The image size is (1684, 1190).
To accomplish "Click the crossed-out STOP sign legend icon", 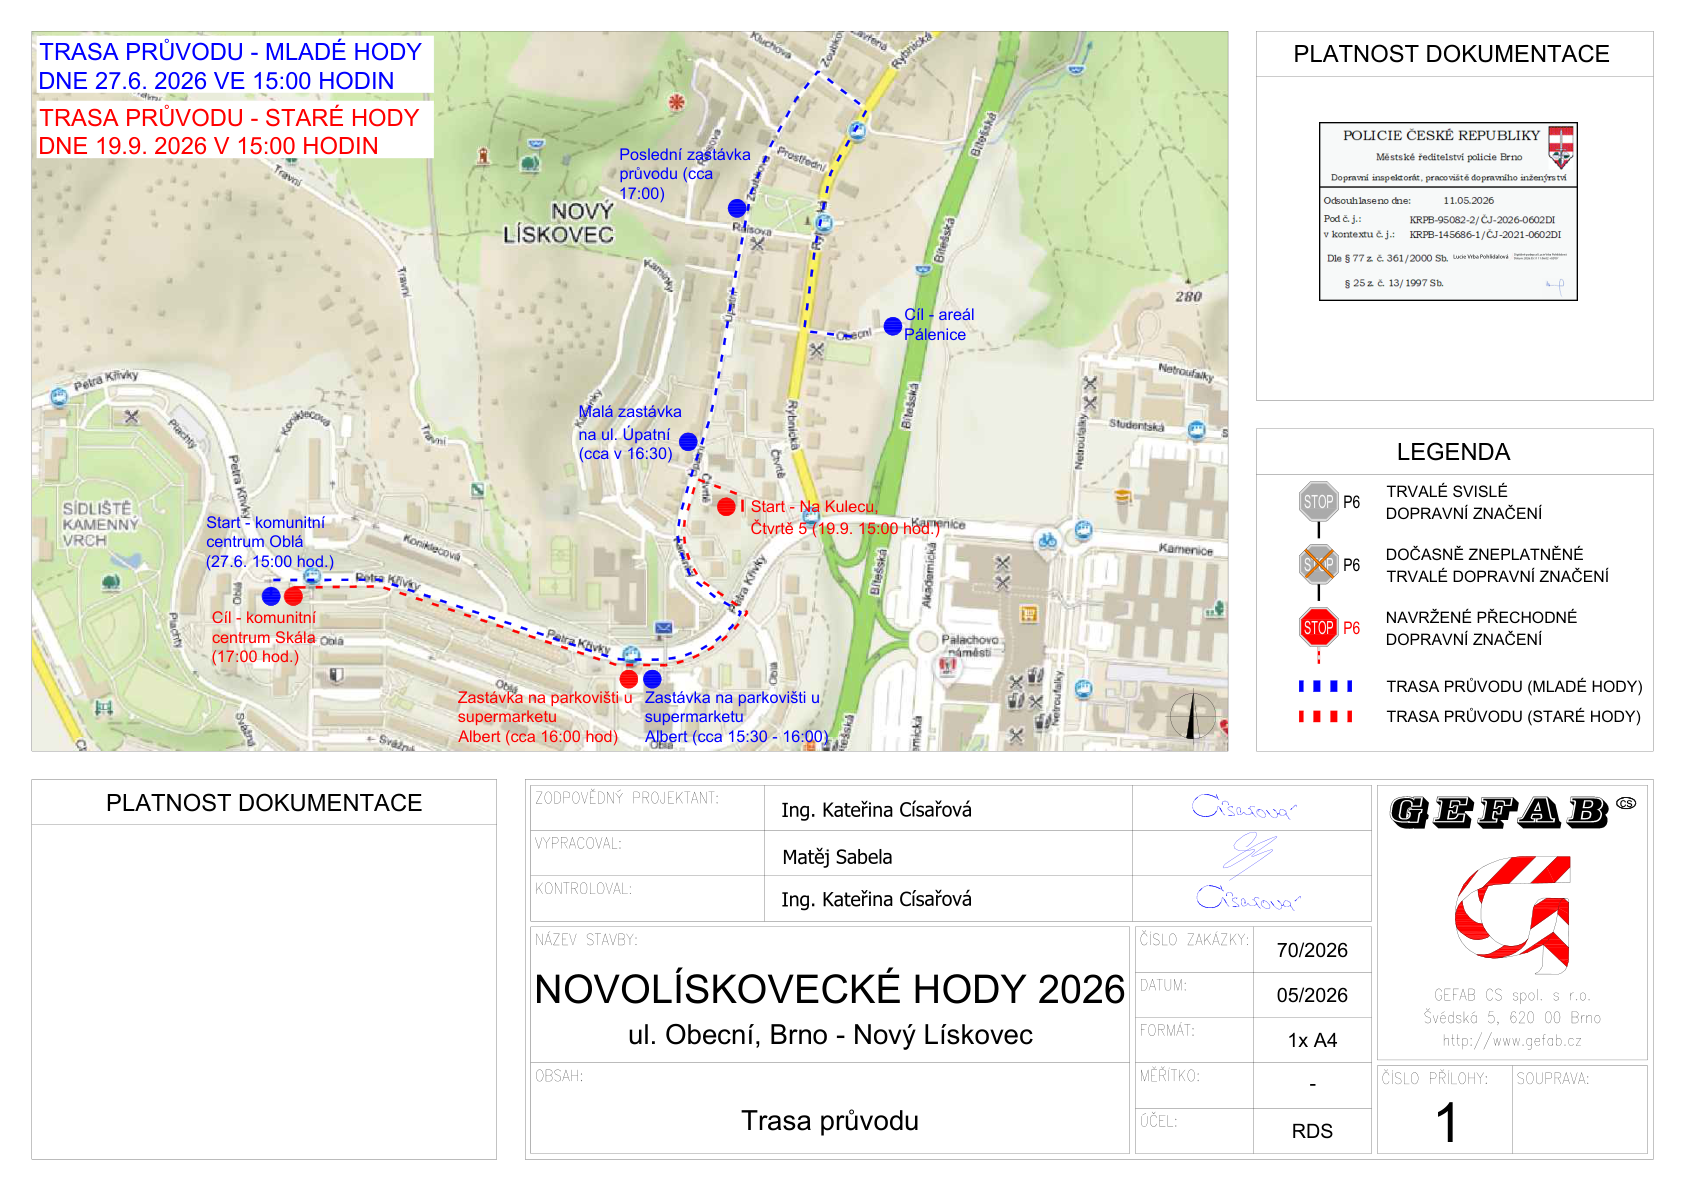I will (1318, 565).
